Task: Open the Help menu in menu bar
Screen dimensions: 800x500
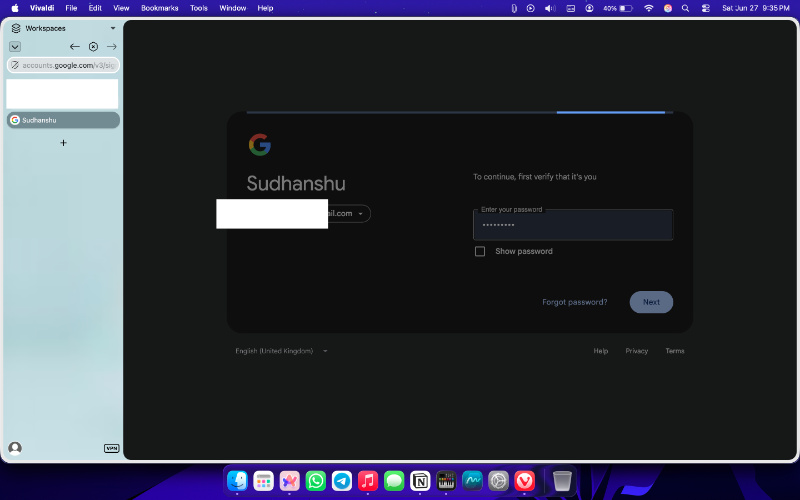Action: click(265, 8)
